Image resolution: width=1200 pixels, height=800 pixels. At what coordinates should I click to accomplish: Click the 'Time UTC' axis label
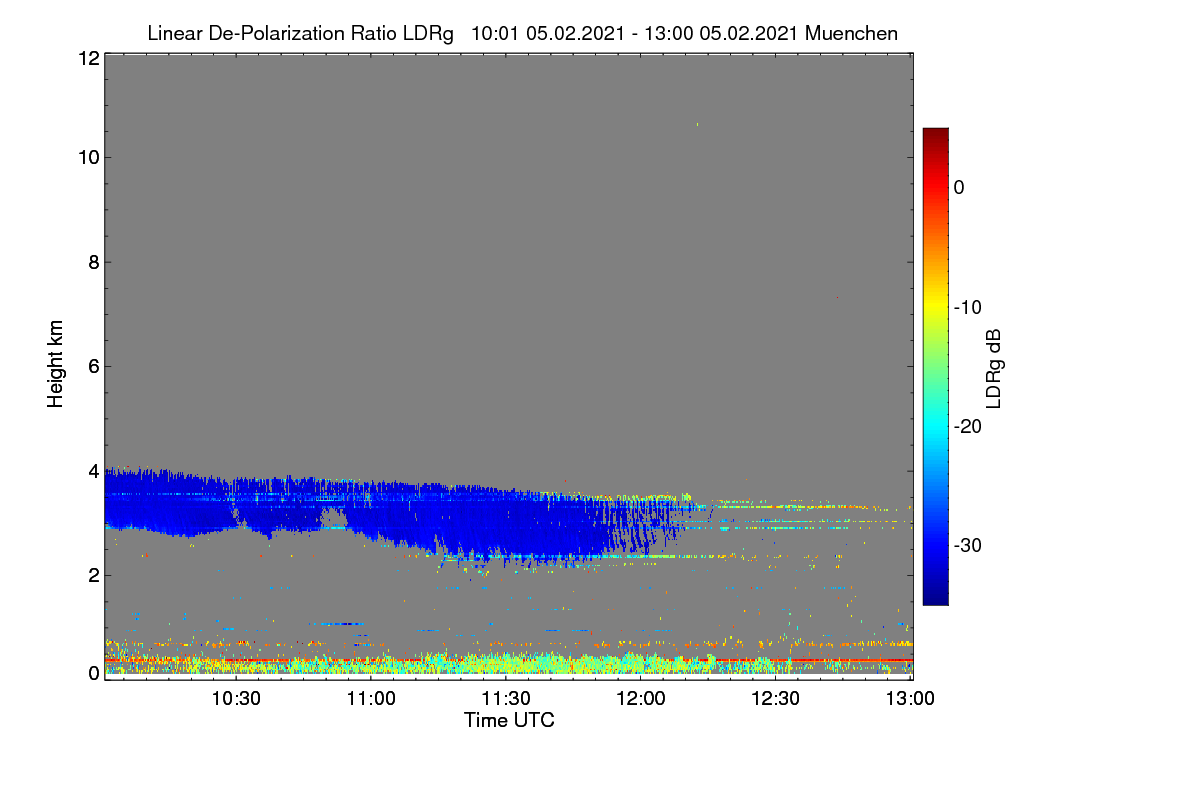[509, 719]
